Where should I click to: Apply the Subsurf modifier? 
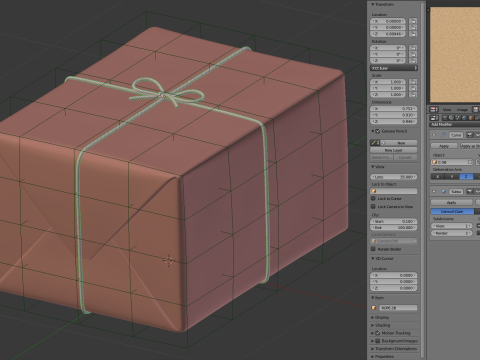(x=451, y=202)
